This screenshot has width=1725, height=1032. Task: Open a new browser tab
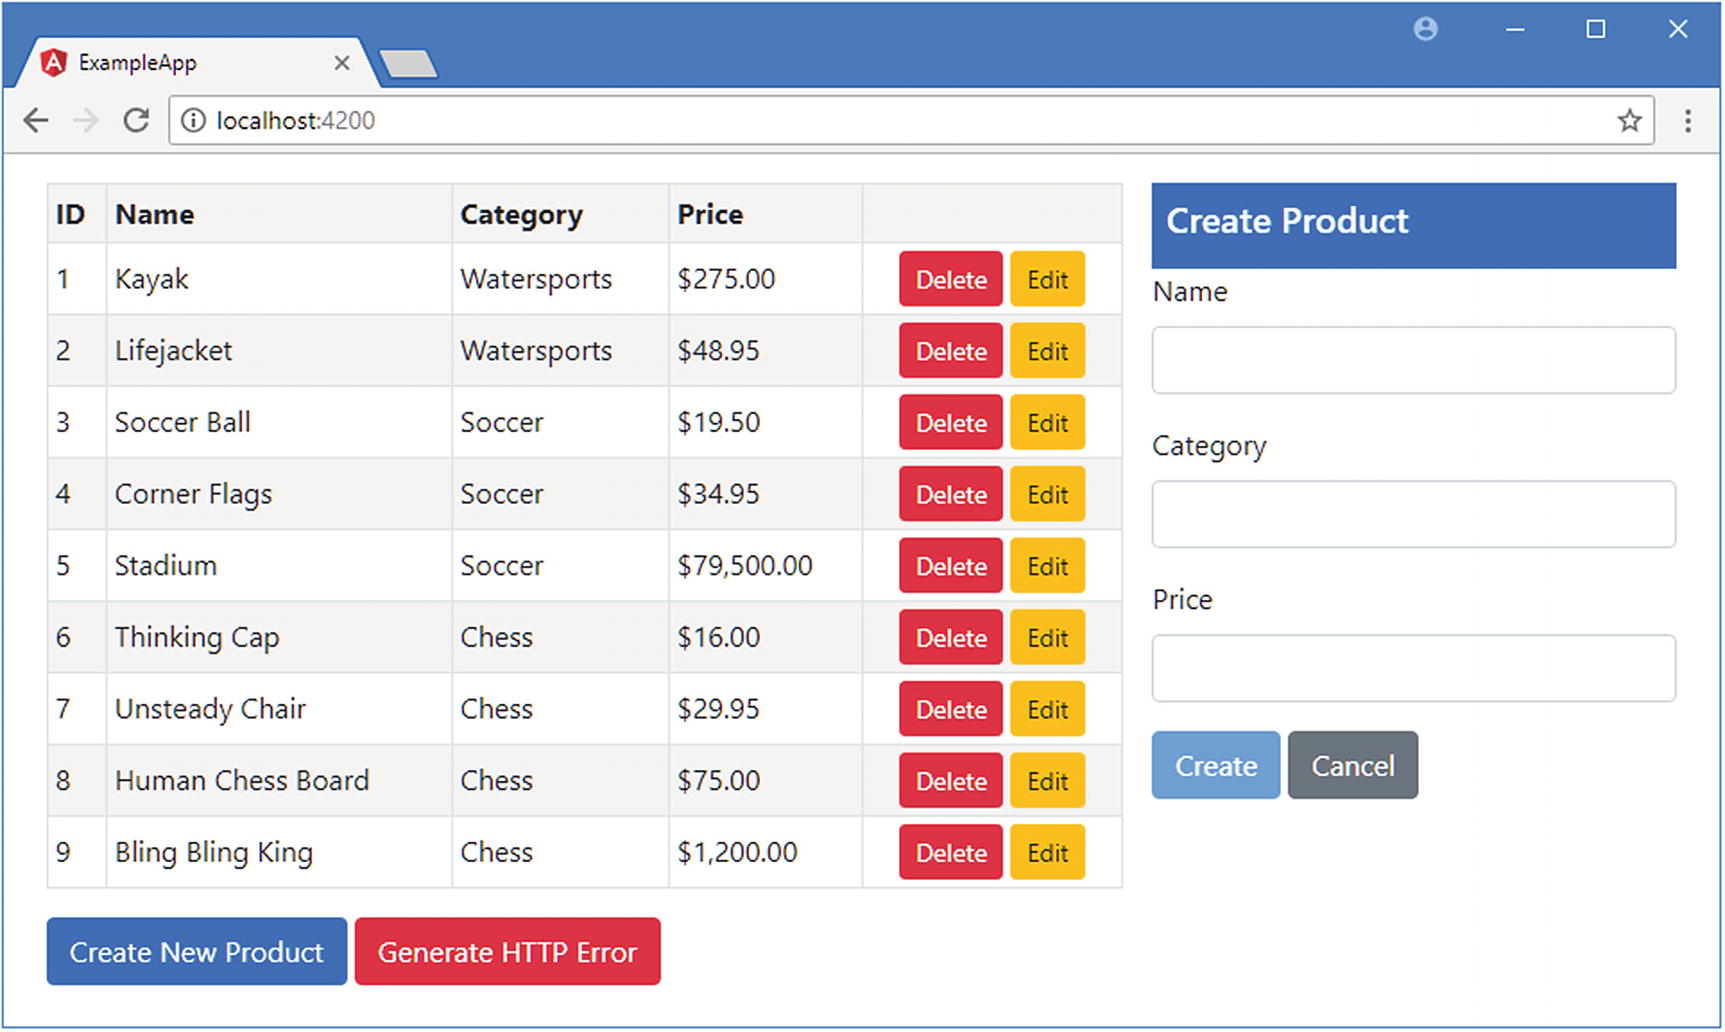408,64
